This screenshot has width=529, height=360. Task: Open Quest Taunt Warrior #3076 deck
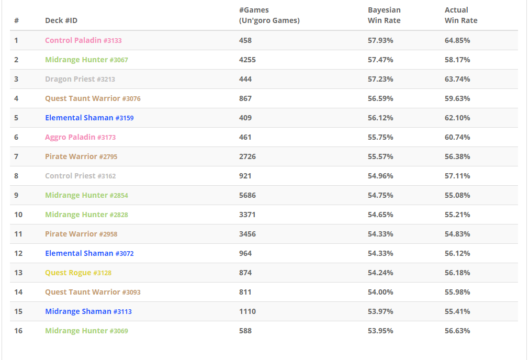(93, 99)
